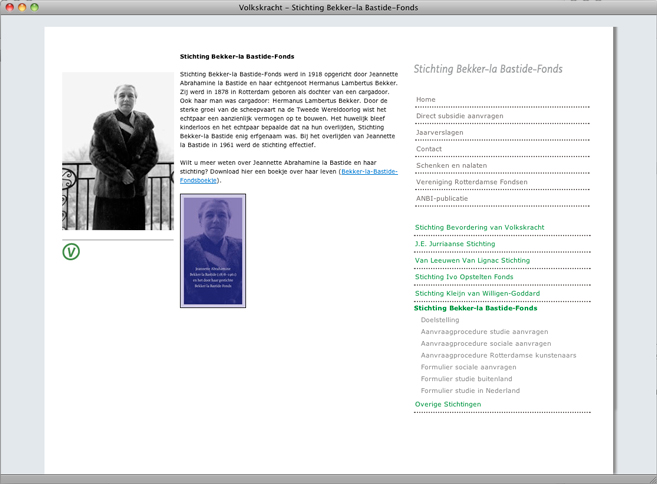Click the green Volkskracht V logo
The height and width of the screenshot is (484, 657).
coord(71,252)
